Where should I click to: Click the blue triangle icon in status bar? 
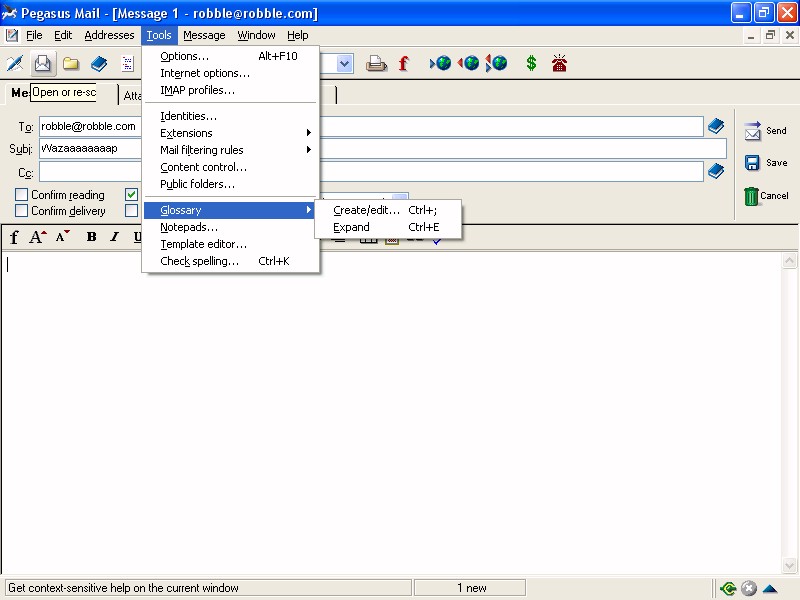770,589
